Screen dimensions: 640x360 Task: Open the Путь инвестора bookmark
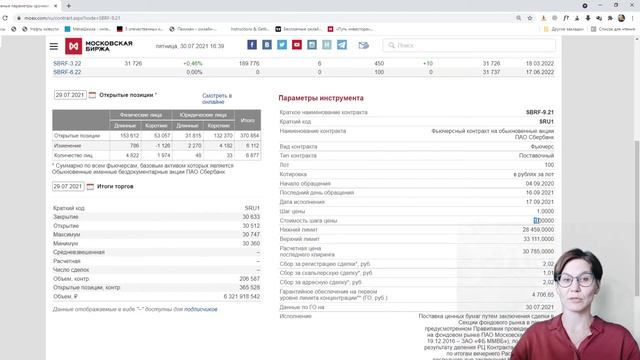350,29
